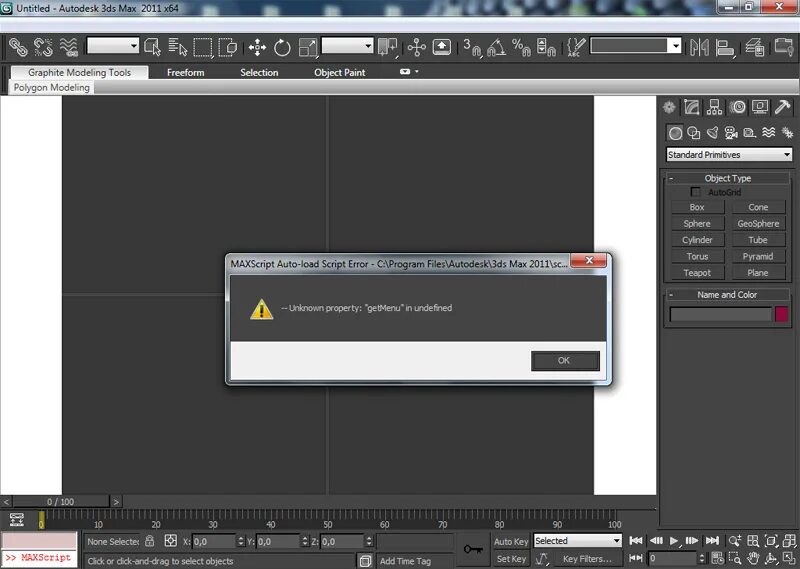Open the Layer Manager icon
This screenshot has width=800, height=569.
pos(755,47)
